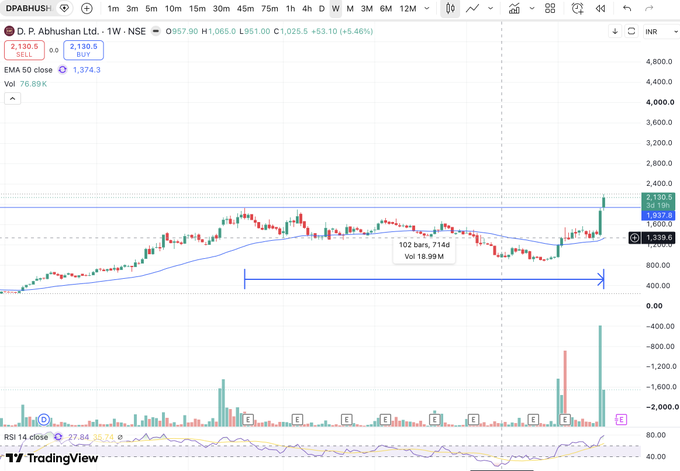
Task: Click the refresh icon beside RSI legend
Action: pyautogui.click(x=58, y=437)
